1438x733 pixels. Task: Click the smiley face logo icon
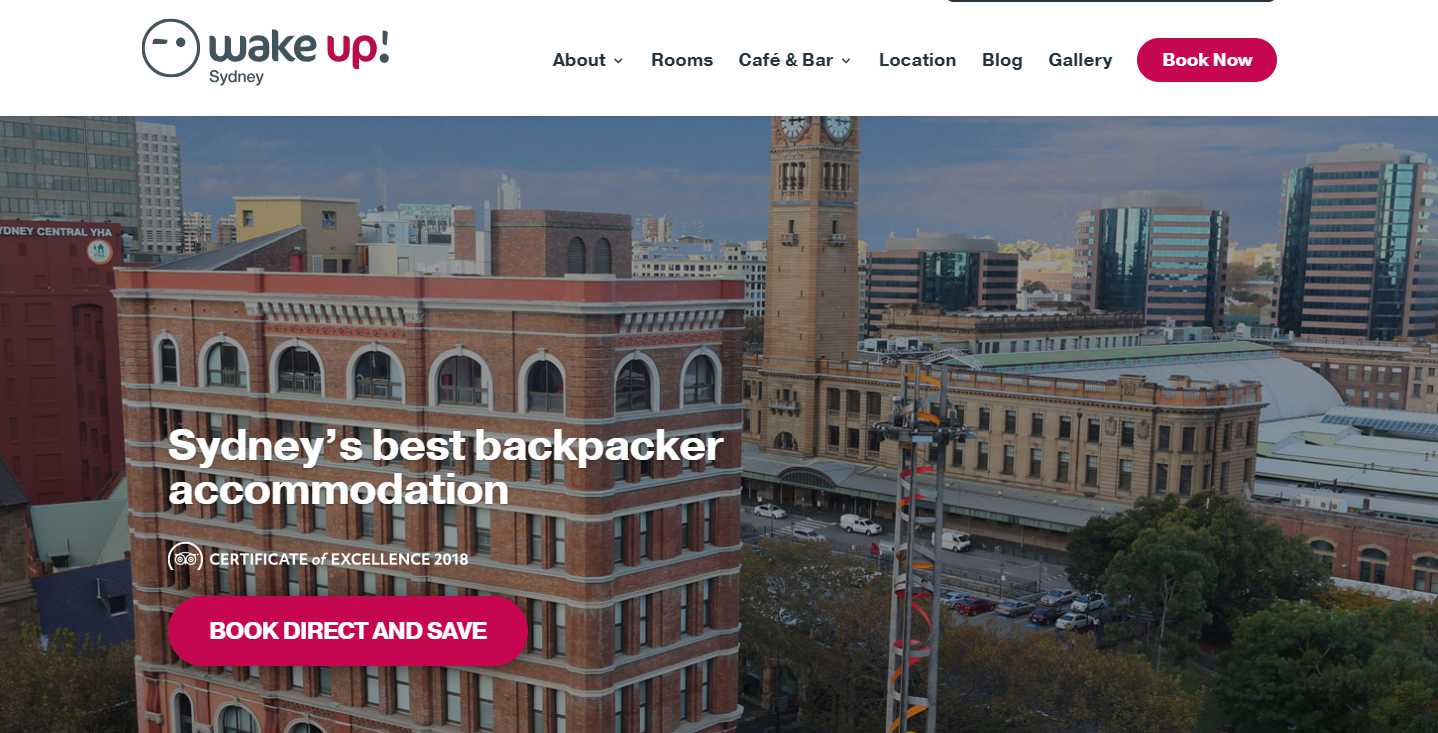coord(171,48)
